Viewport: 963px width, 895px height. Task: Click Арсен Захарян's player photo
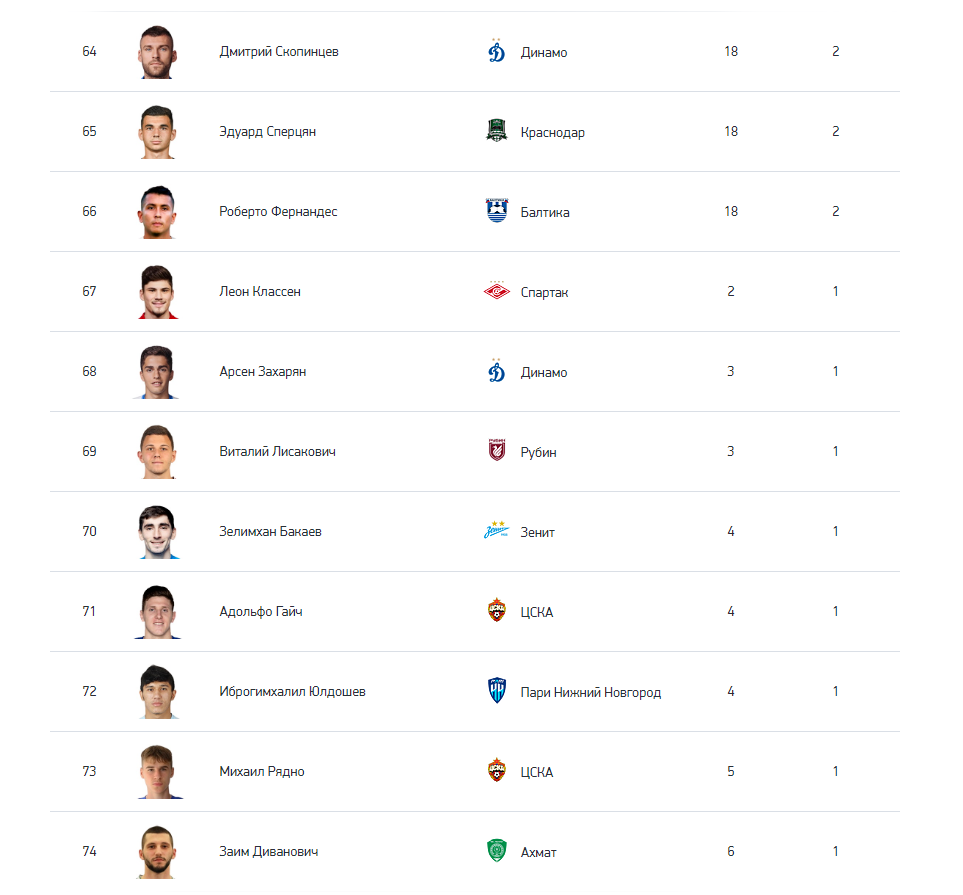pyautogui.click(x=158, y=372)
